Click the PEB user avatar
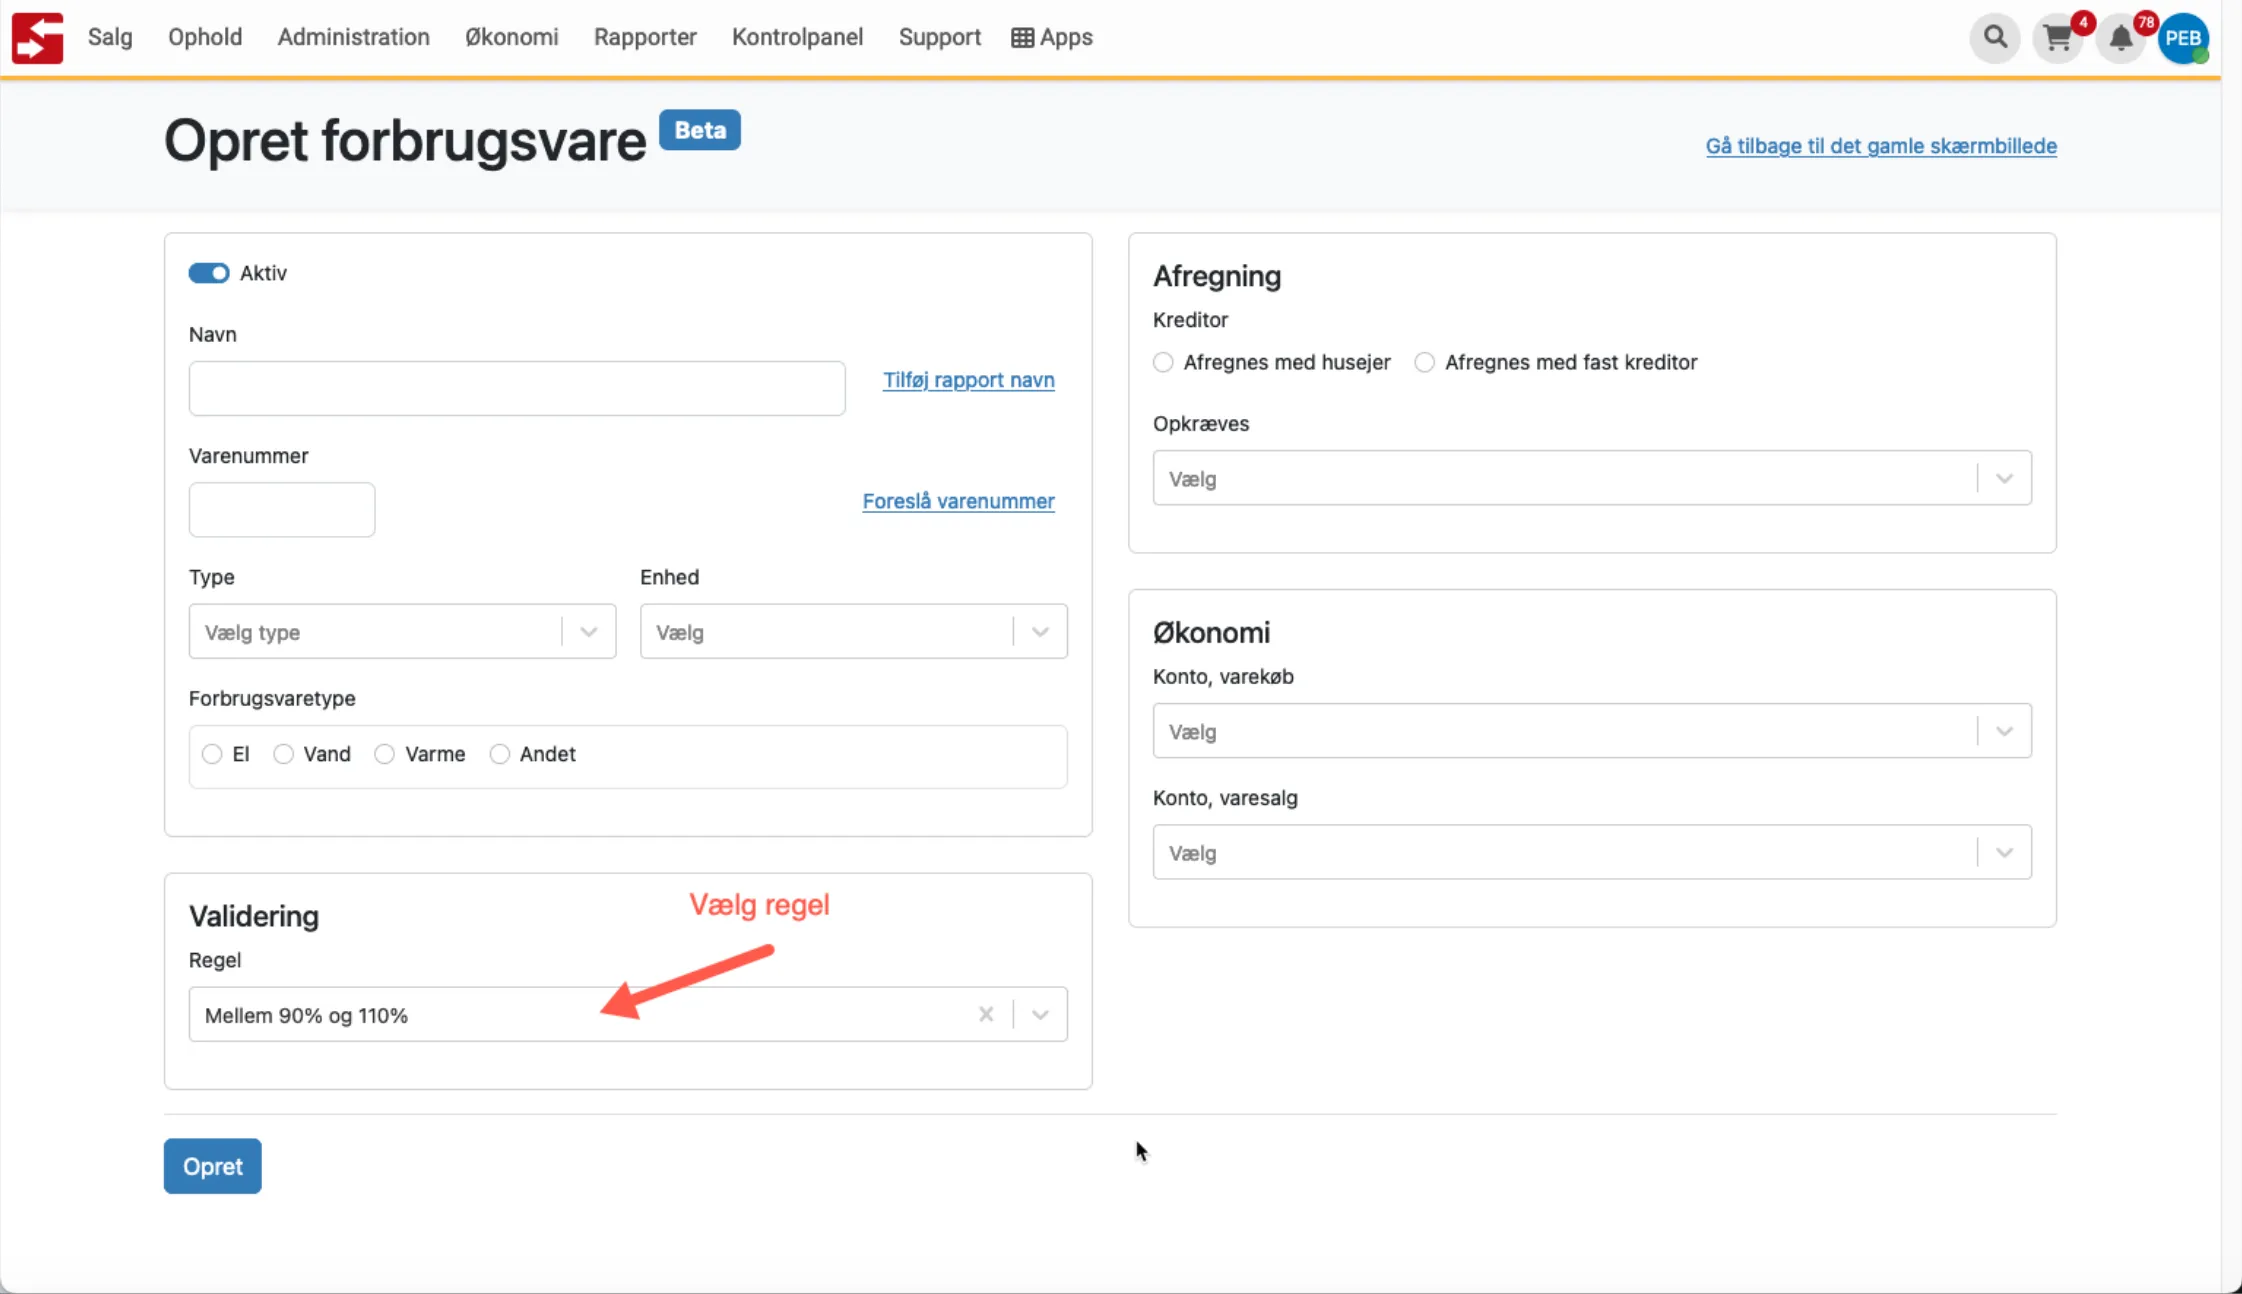 (2183, 39)
